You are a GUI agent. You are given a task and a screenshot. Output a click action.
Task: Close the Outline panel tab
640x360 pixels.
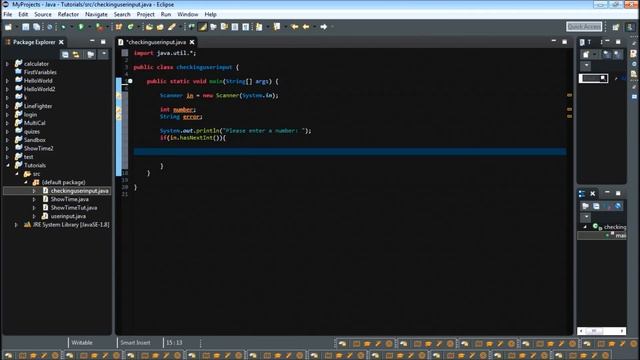point(593,193)
